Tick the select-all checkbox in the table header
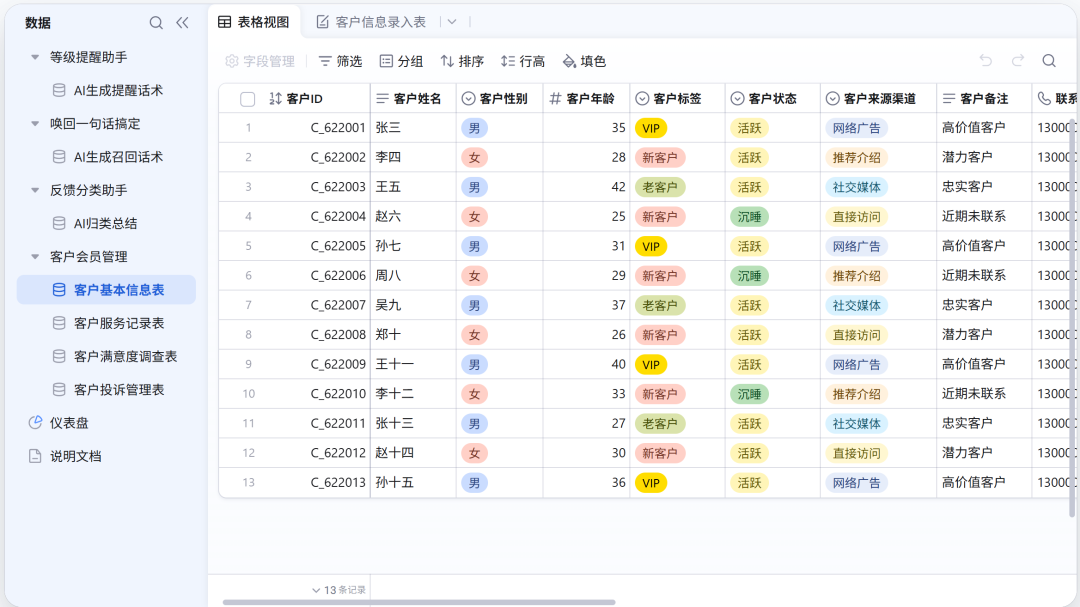Viewport: 1080px width, 607px height. tap(248, 99)
